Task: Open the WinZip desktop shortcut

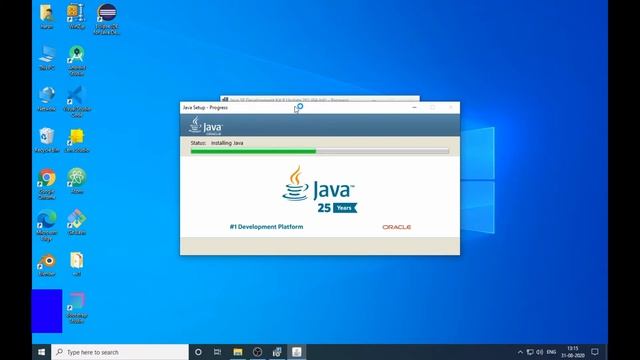Action: [x=76, y=16]
